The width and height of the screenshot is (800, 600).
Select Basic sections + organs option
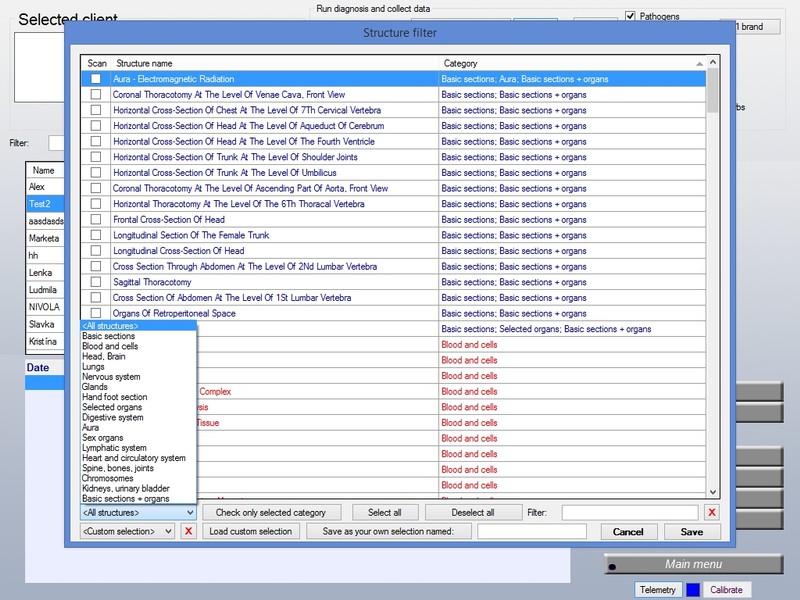[126, 498]
